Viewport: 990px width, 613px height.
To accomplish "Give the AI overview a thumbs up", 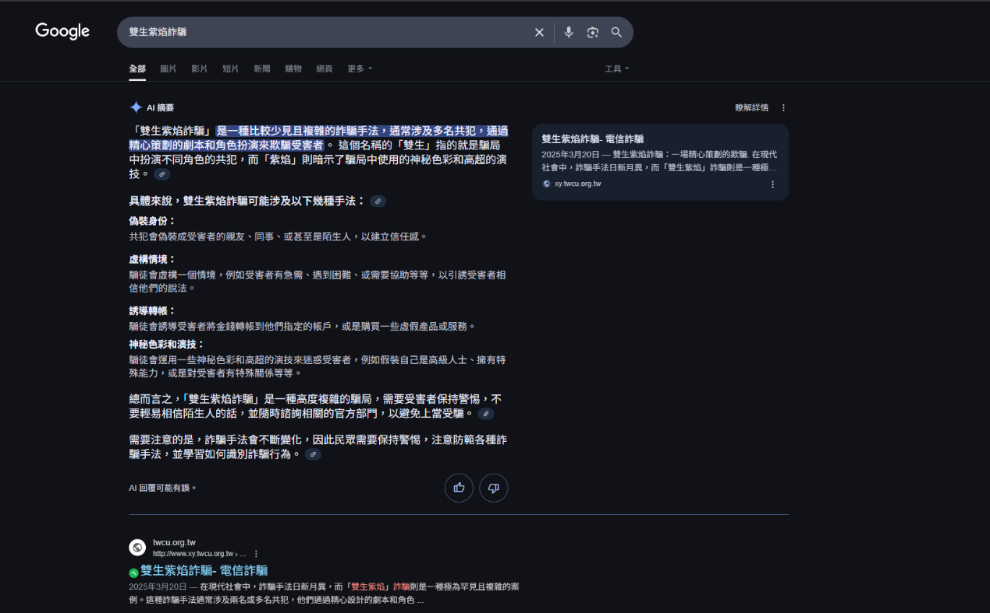I will [459, 488].
